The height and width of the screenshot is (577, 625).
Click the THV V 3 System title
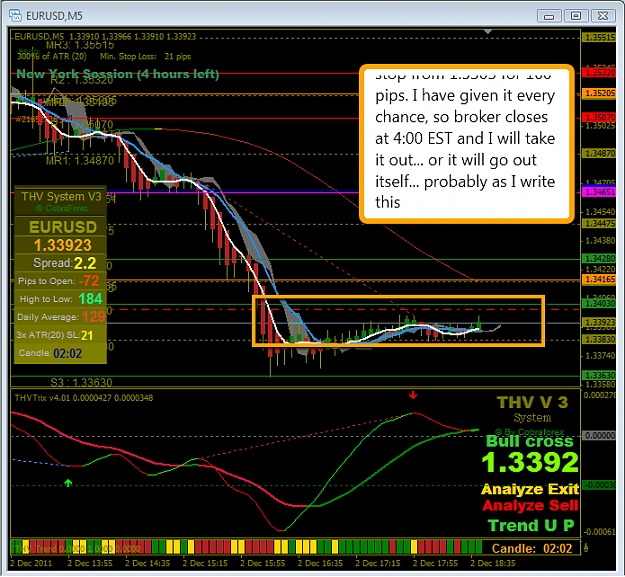point(533,408)
